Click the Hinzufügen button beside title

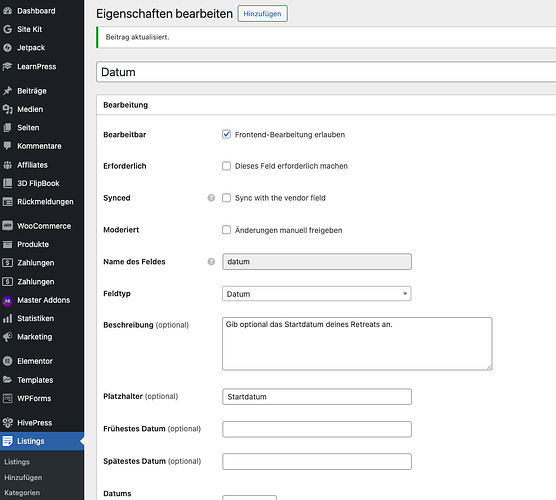262,13
